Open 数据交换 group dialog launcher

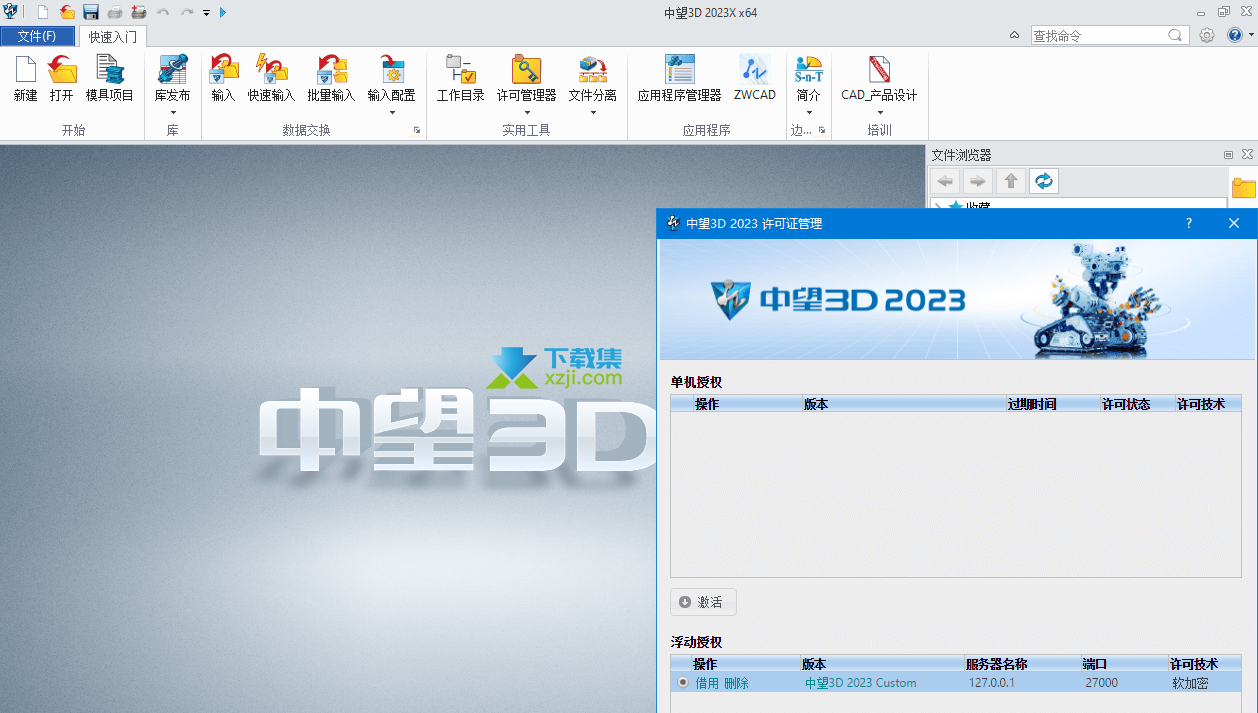(417, 130)
